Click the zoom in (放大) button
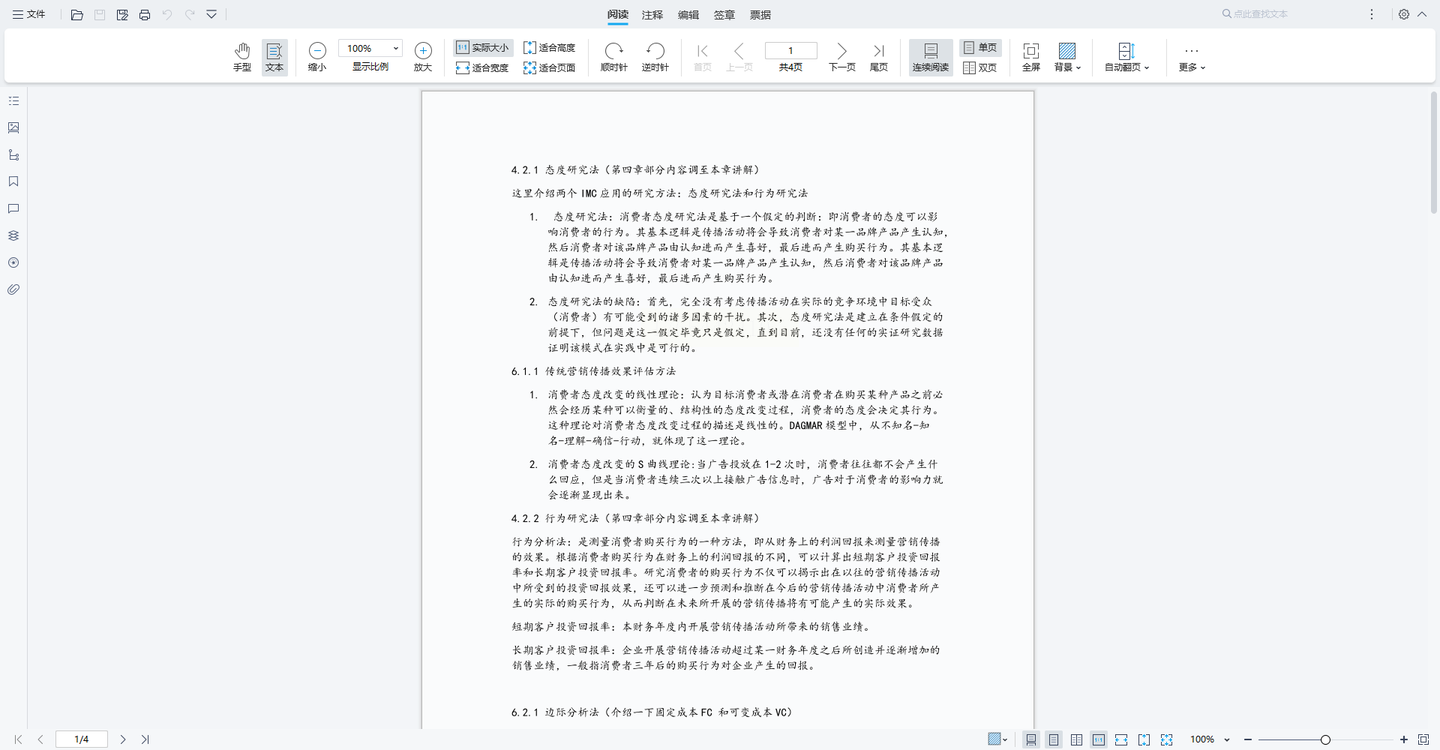The height and width of the screenshot is (750, 1440). click(x=423, y=58)
